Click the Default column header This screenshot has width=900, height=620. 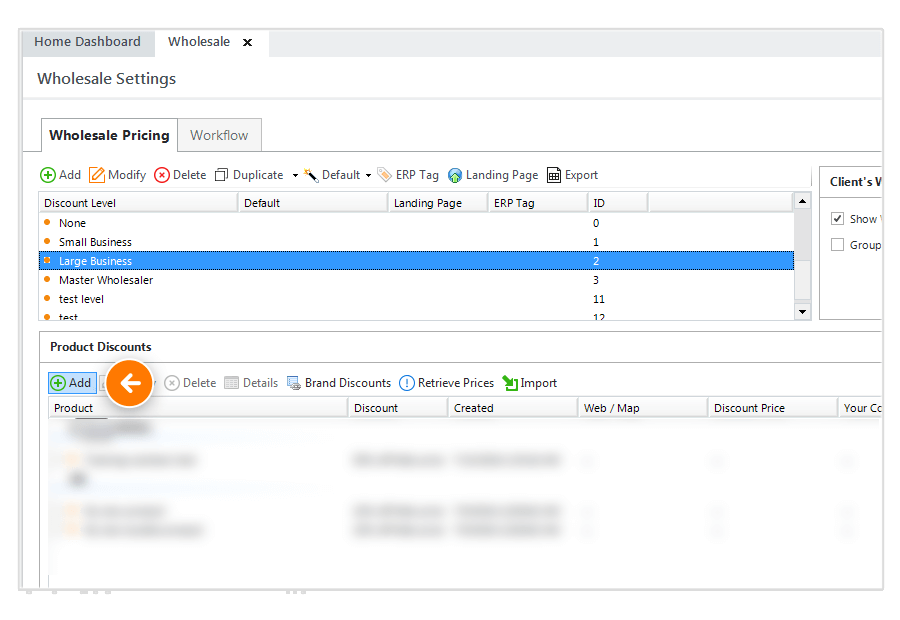tap(313, 203)
